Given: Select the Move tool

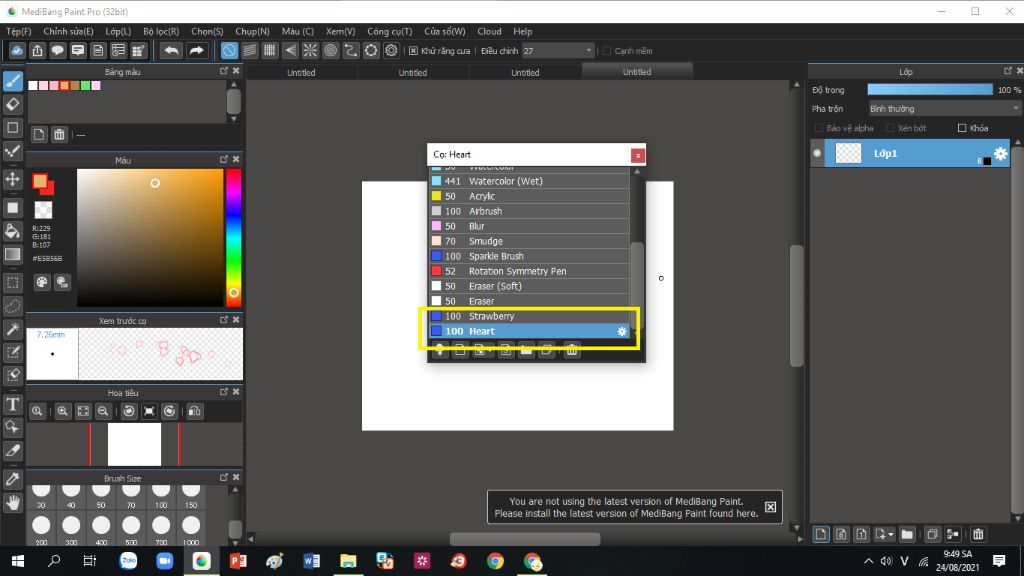Looking at the screenshot, I should pos(13,179).
